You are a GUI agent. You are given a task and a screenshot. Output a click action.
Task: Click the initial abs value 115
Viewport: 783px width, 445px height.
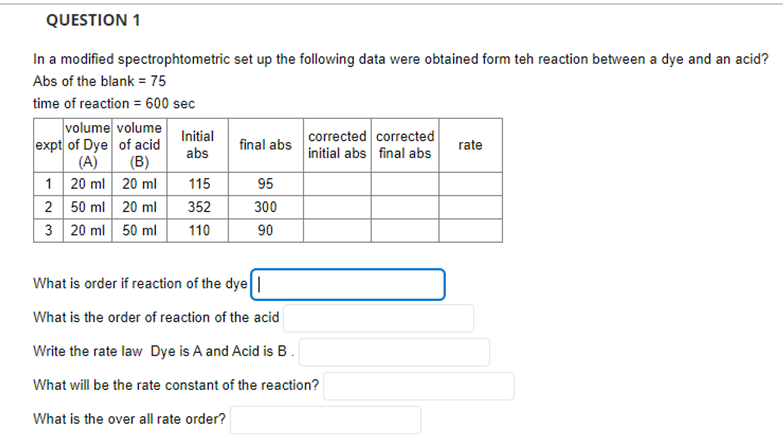coord(199,184)
